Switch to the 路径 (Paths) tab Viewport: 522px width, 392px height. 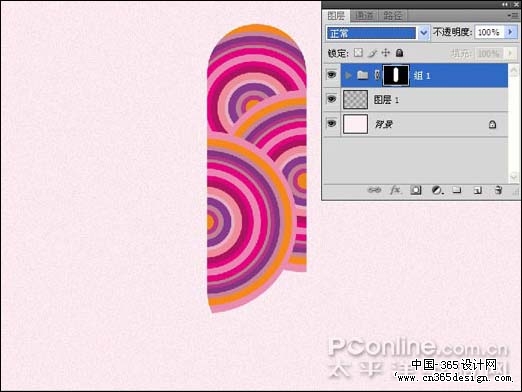[392, 16]
